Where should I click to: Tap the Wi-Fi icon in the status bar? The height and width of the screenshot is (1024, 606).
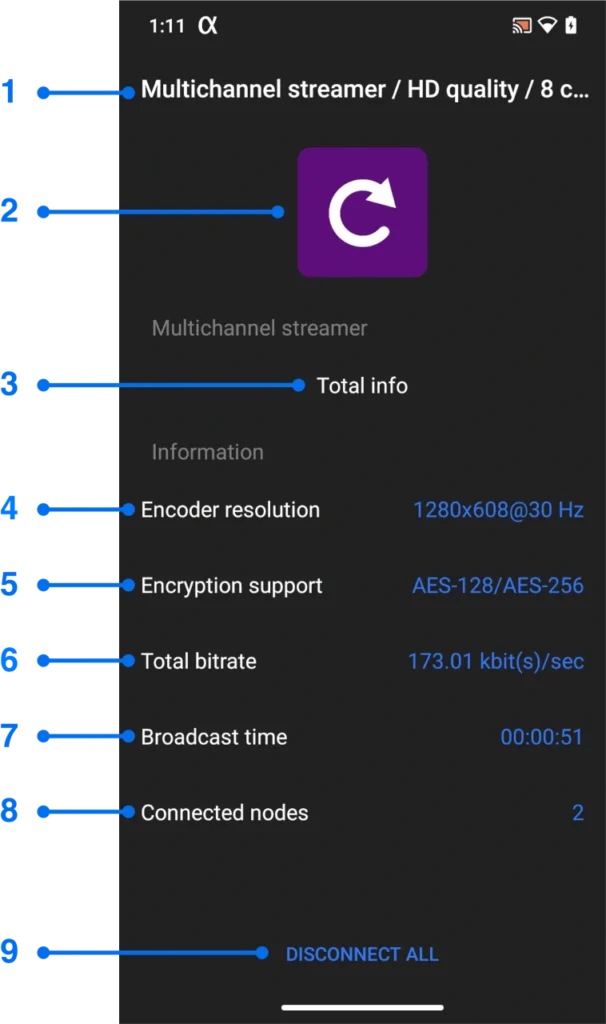546,26
